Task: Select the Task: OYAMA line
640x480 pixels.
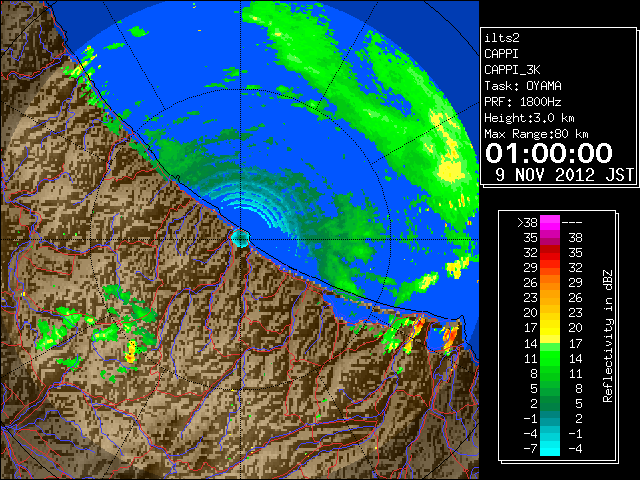Action: (523, 86)
